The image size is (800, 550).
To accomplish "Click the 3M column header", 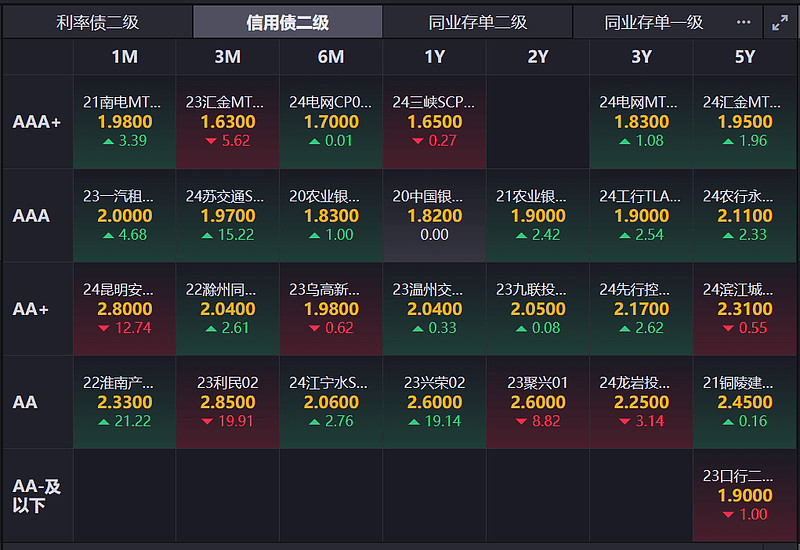I will pyautogui.click(x=228, y=57).
